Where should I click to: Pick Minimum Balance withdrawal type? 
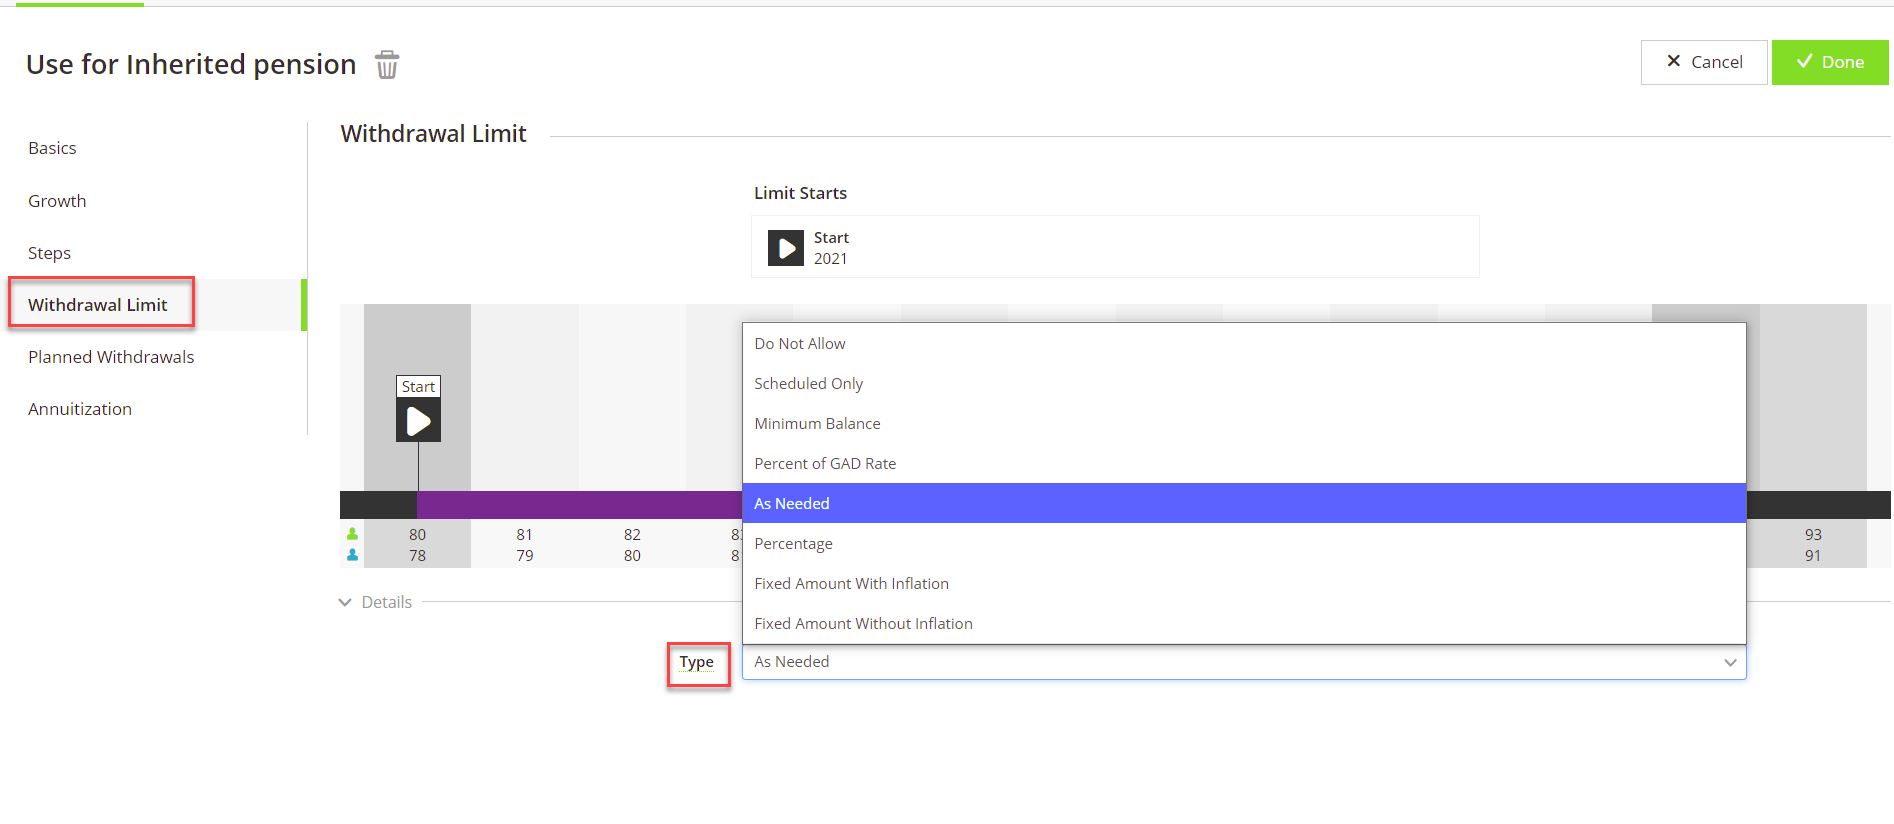(817, 423)
